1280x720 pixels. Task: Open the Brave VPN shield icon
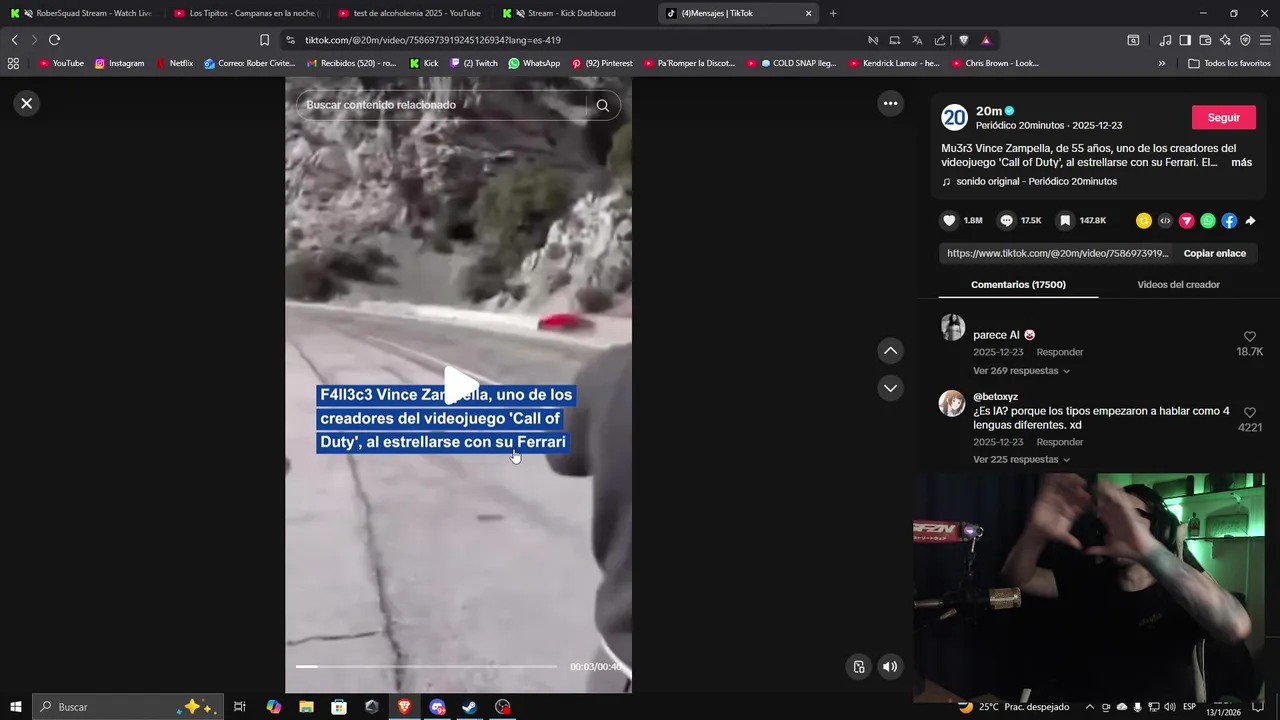pyautogui.click(x=1245, y=40)
